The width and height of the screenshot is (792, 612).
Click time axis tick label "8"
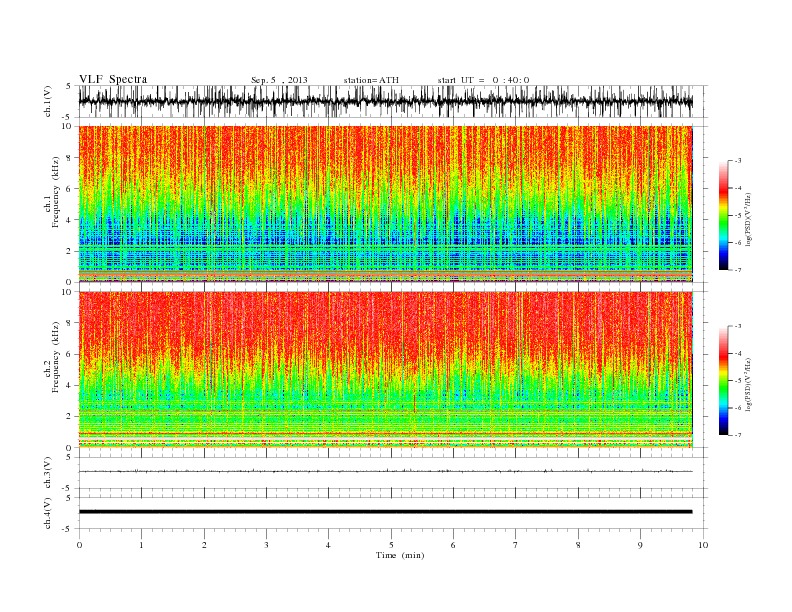[x=578, y=545]
